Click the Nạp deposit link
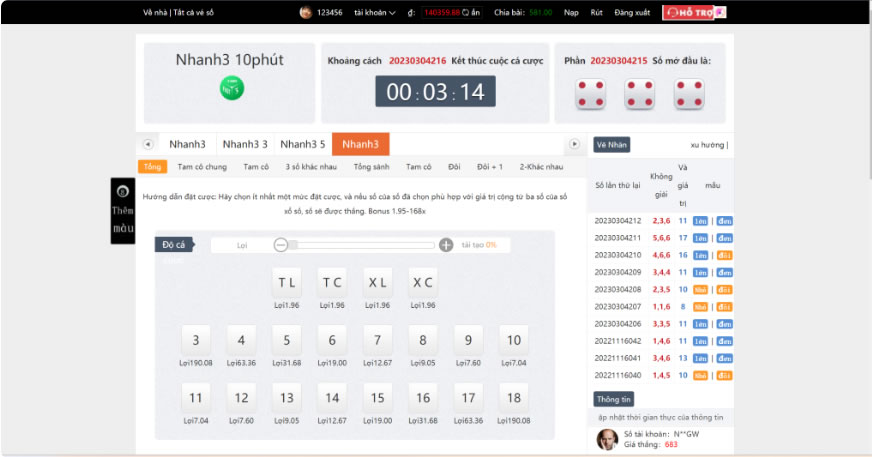872x457 pixels. [x=571, y=12]
